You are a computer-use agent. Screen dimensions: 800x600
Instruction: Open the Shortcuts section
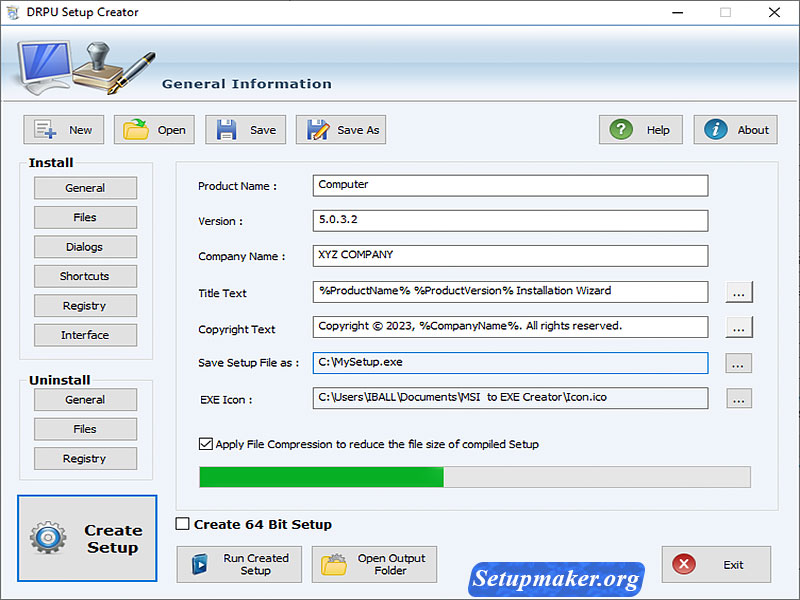point(85,276)
